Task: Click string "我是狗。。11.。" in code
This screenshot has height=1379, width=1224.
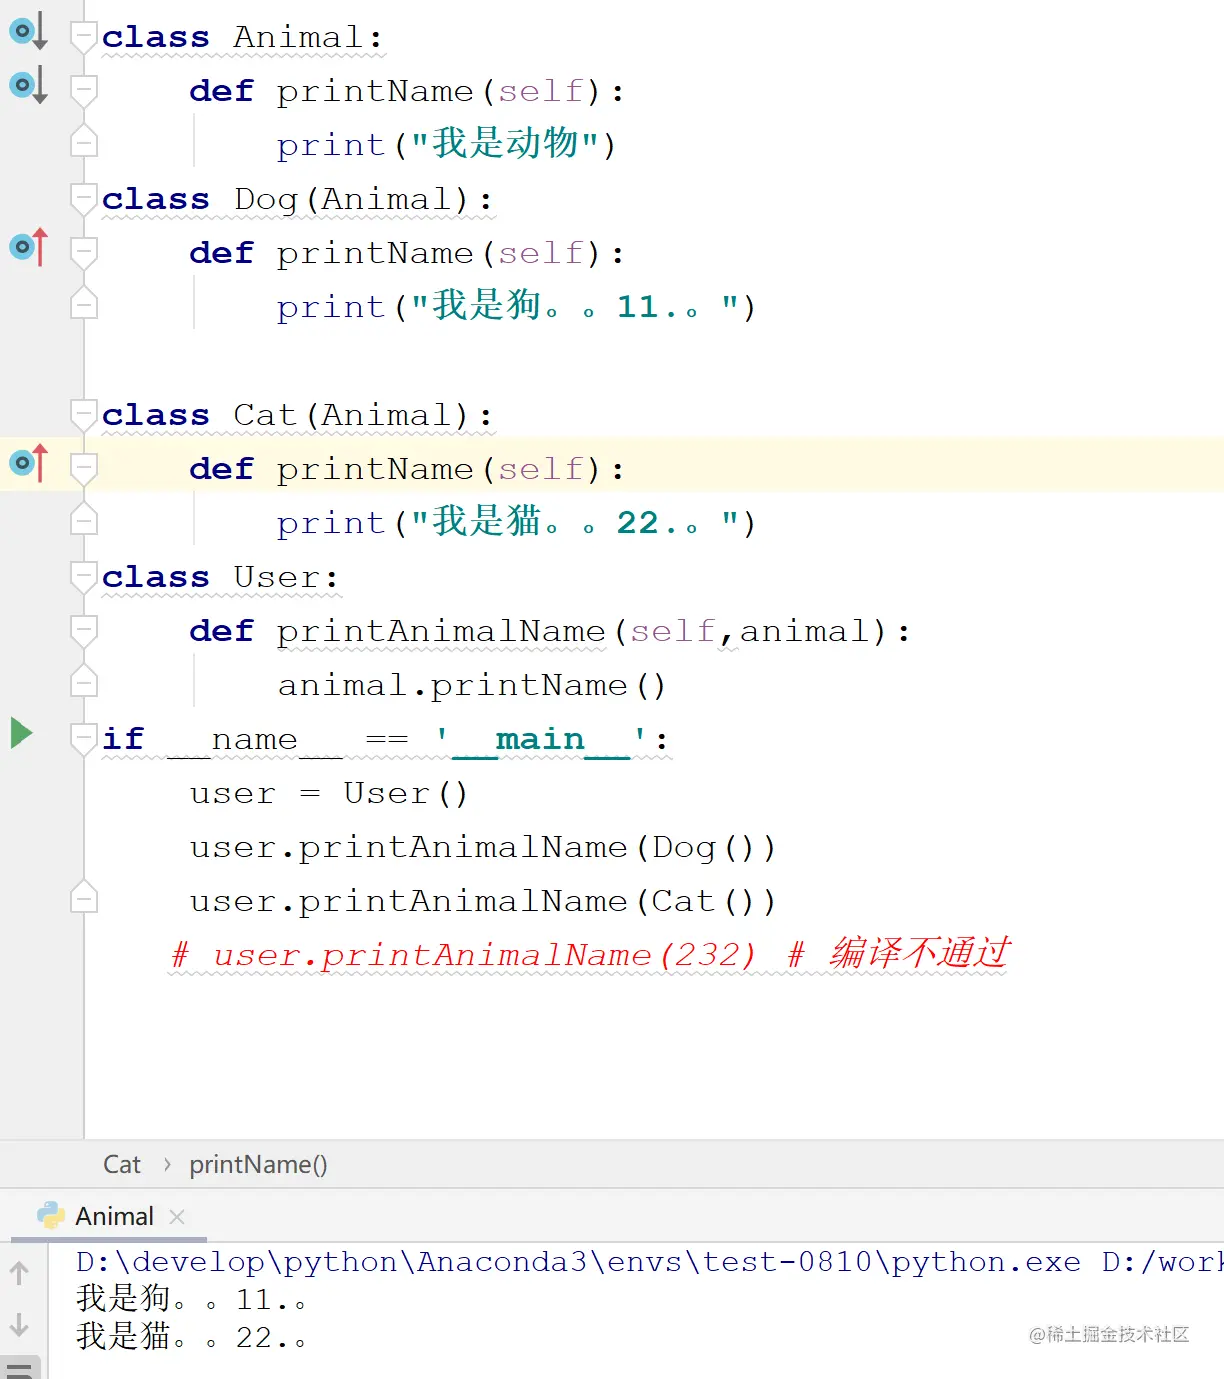Action: (575, 306)
